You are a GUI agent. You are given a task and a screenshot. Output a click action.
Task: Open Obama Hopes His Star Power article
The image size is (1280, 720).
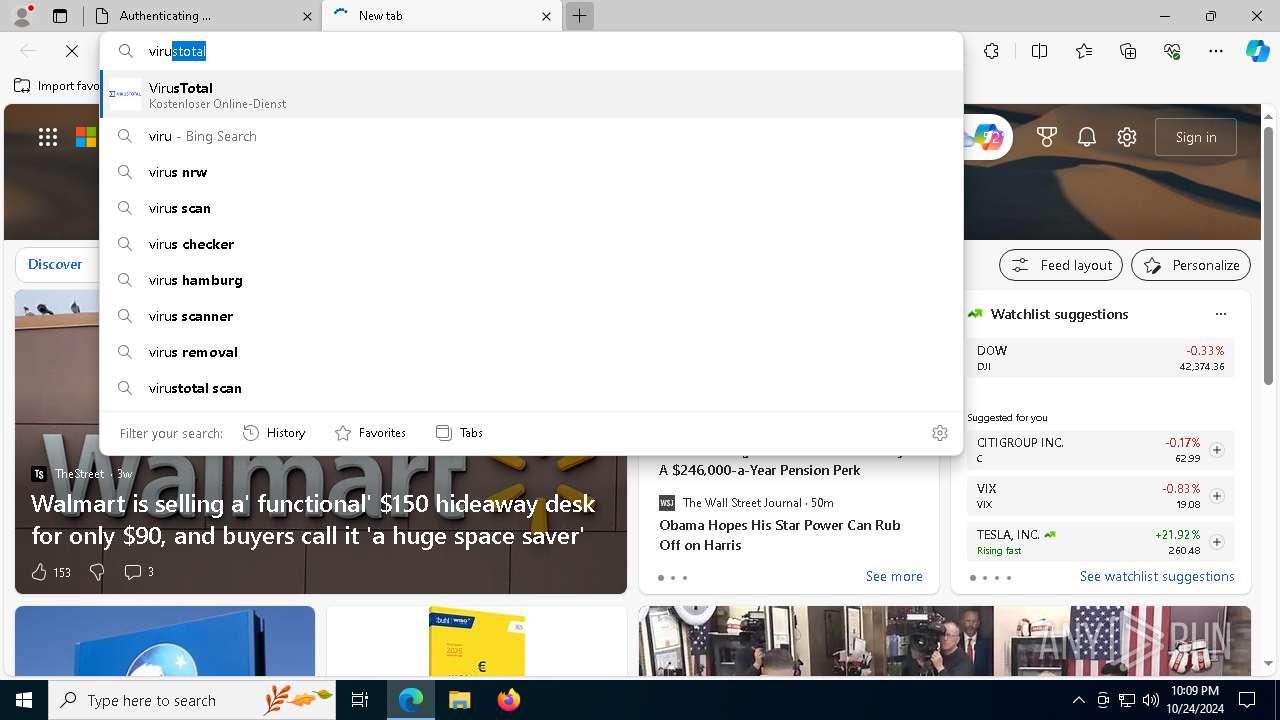point(780,535)
